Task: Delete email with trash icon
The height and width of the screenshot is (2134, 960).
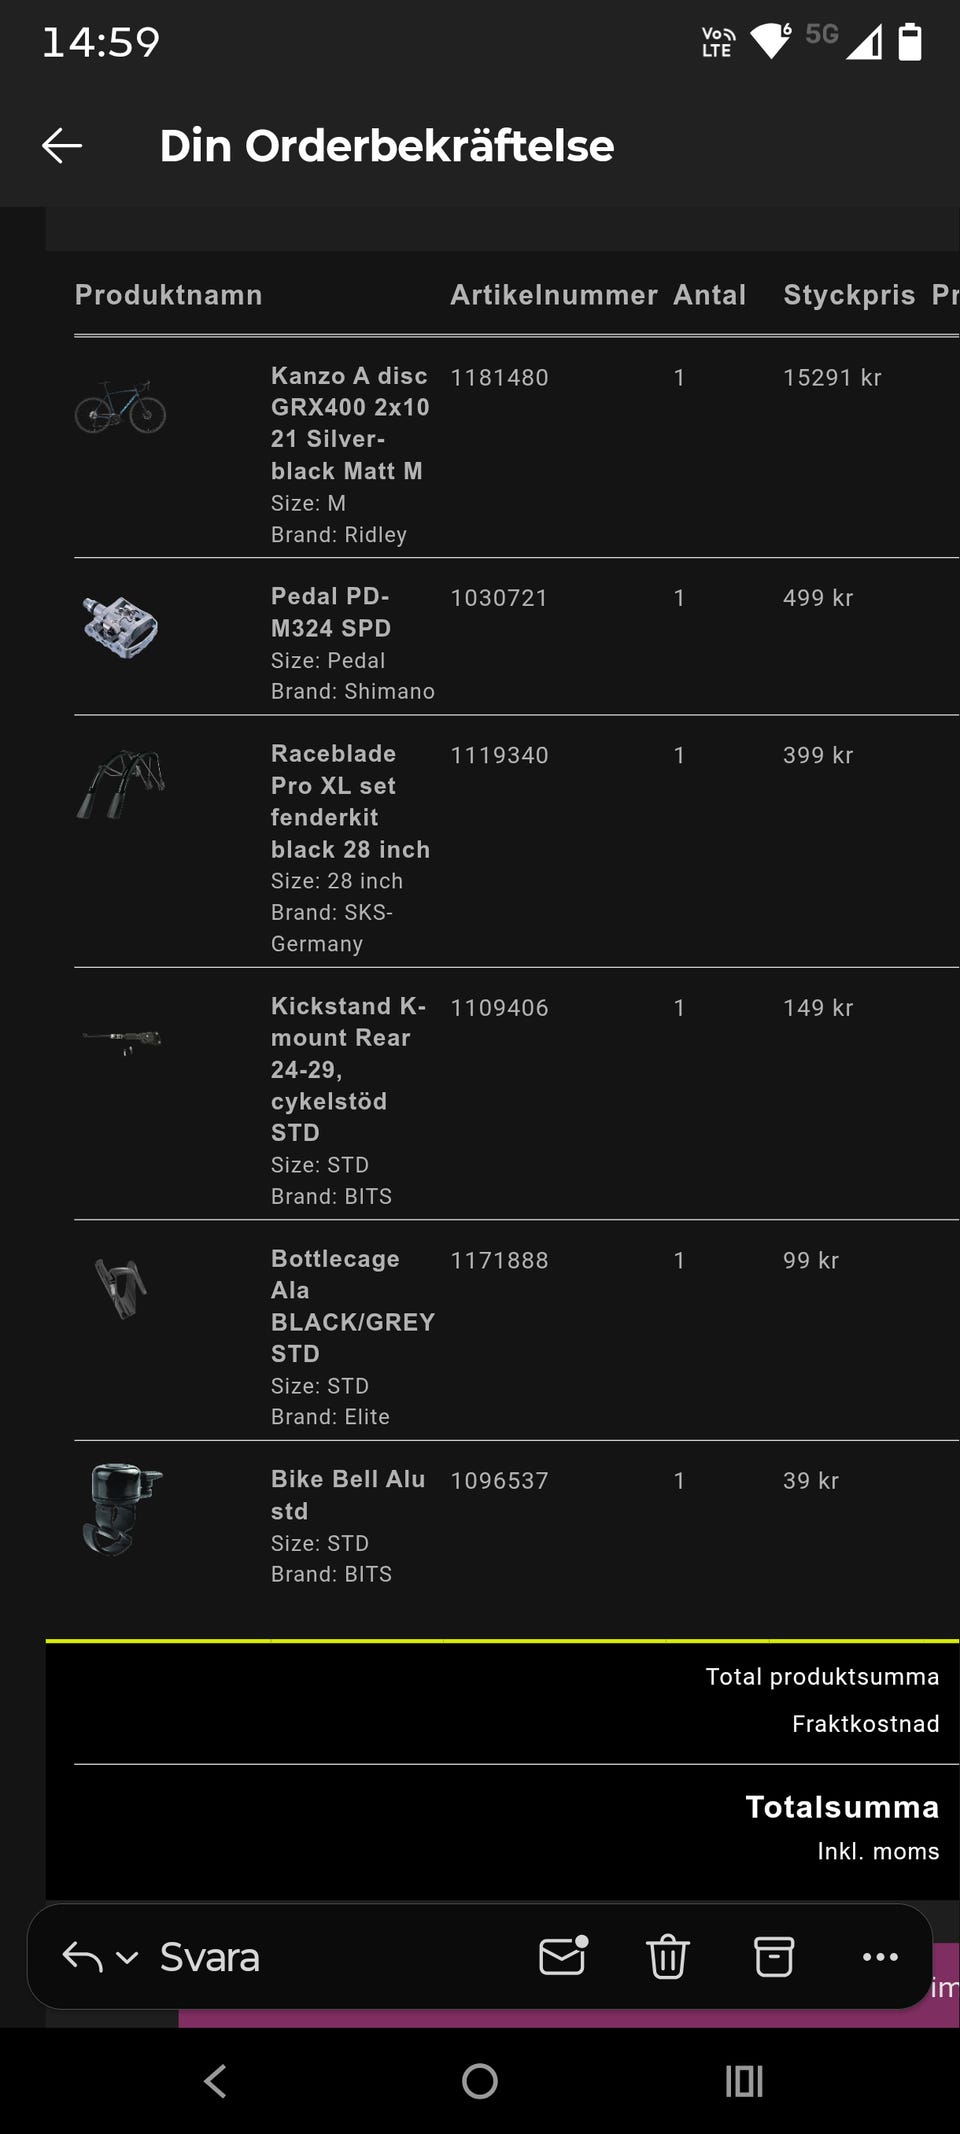Action: coord(668,1956)
